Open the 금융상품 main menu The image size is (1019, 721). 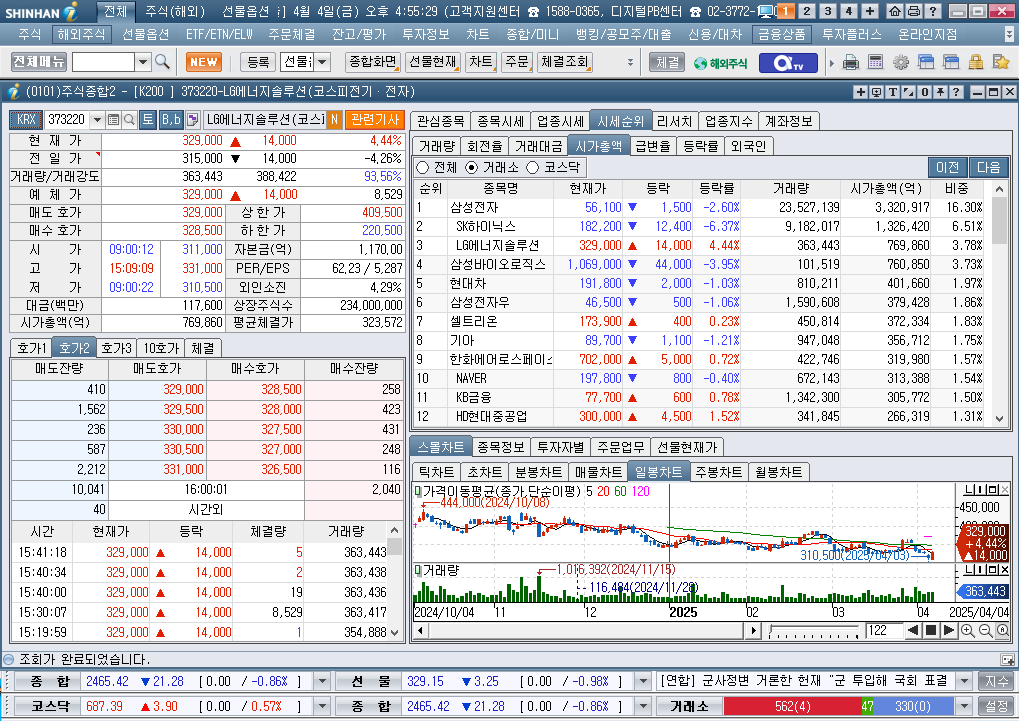782,34
